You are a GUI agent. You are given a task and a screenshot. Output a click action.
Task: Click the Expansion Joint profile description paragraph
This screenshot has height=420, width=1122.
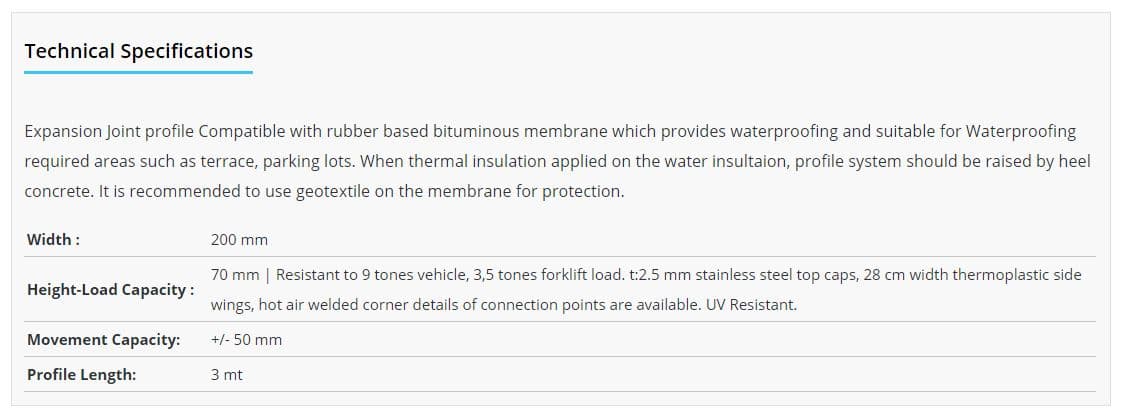click(x=557, y=162)
